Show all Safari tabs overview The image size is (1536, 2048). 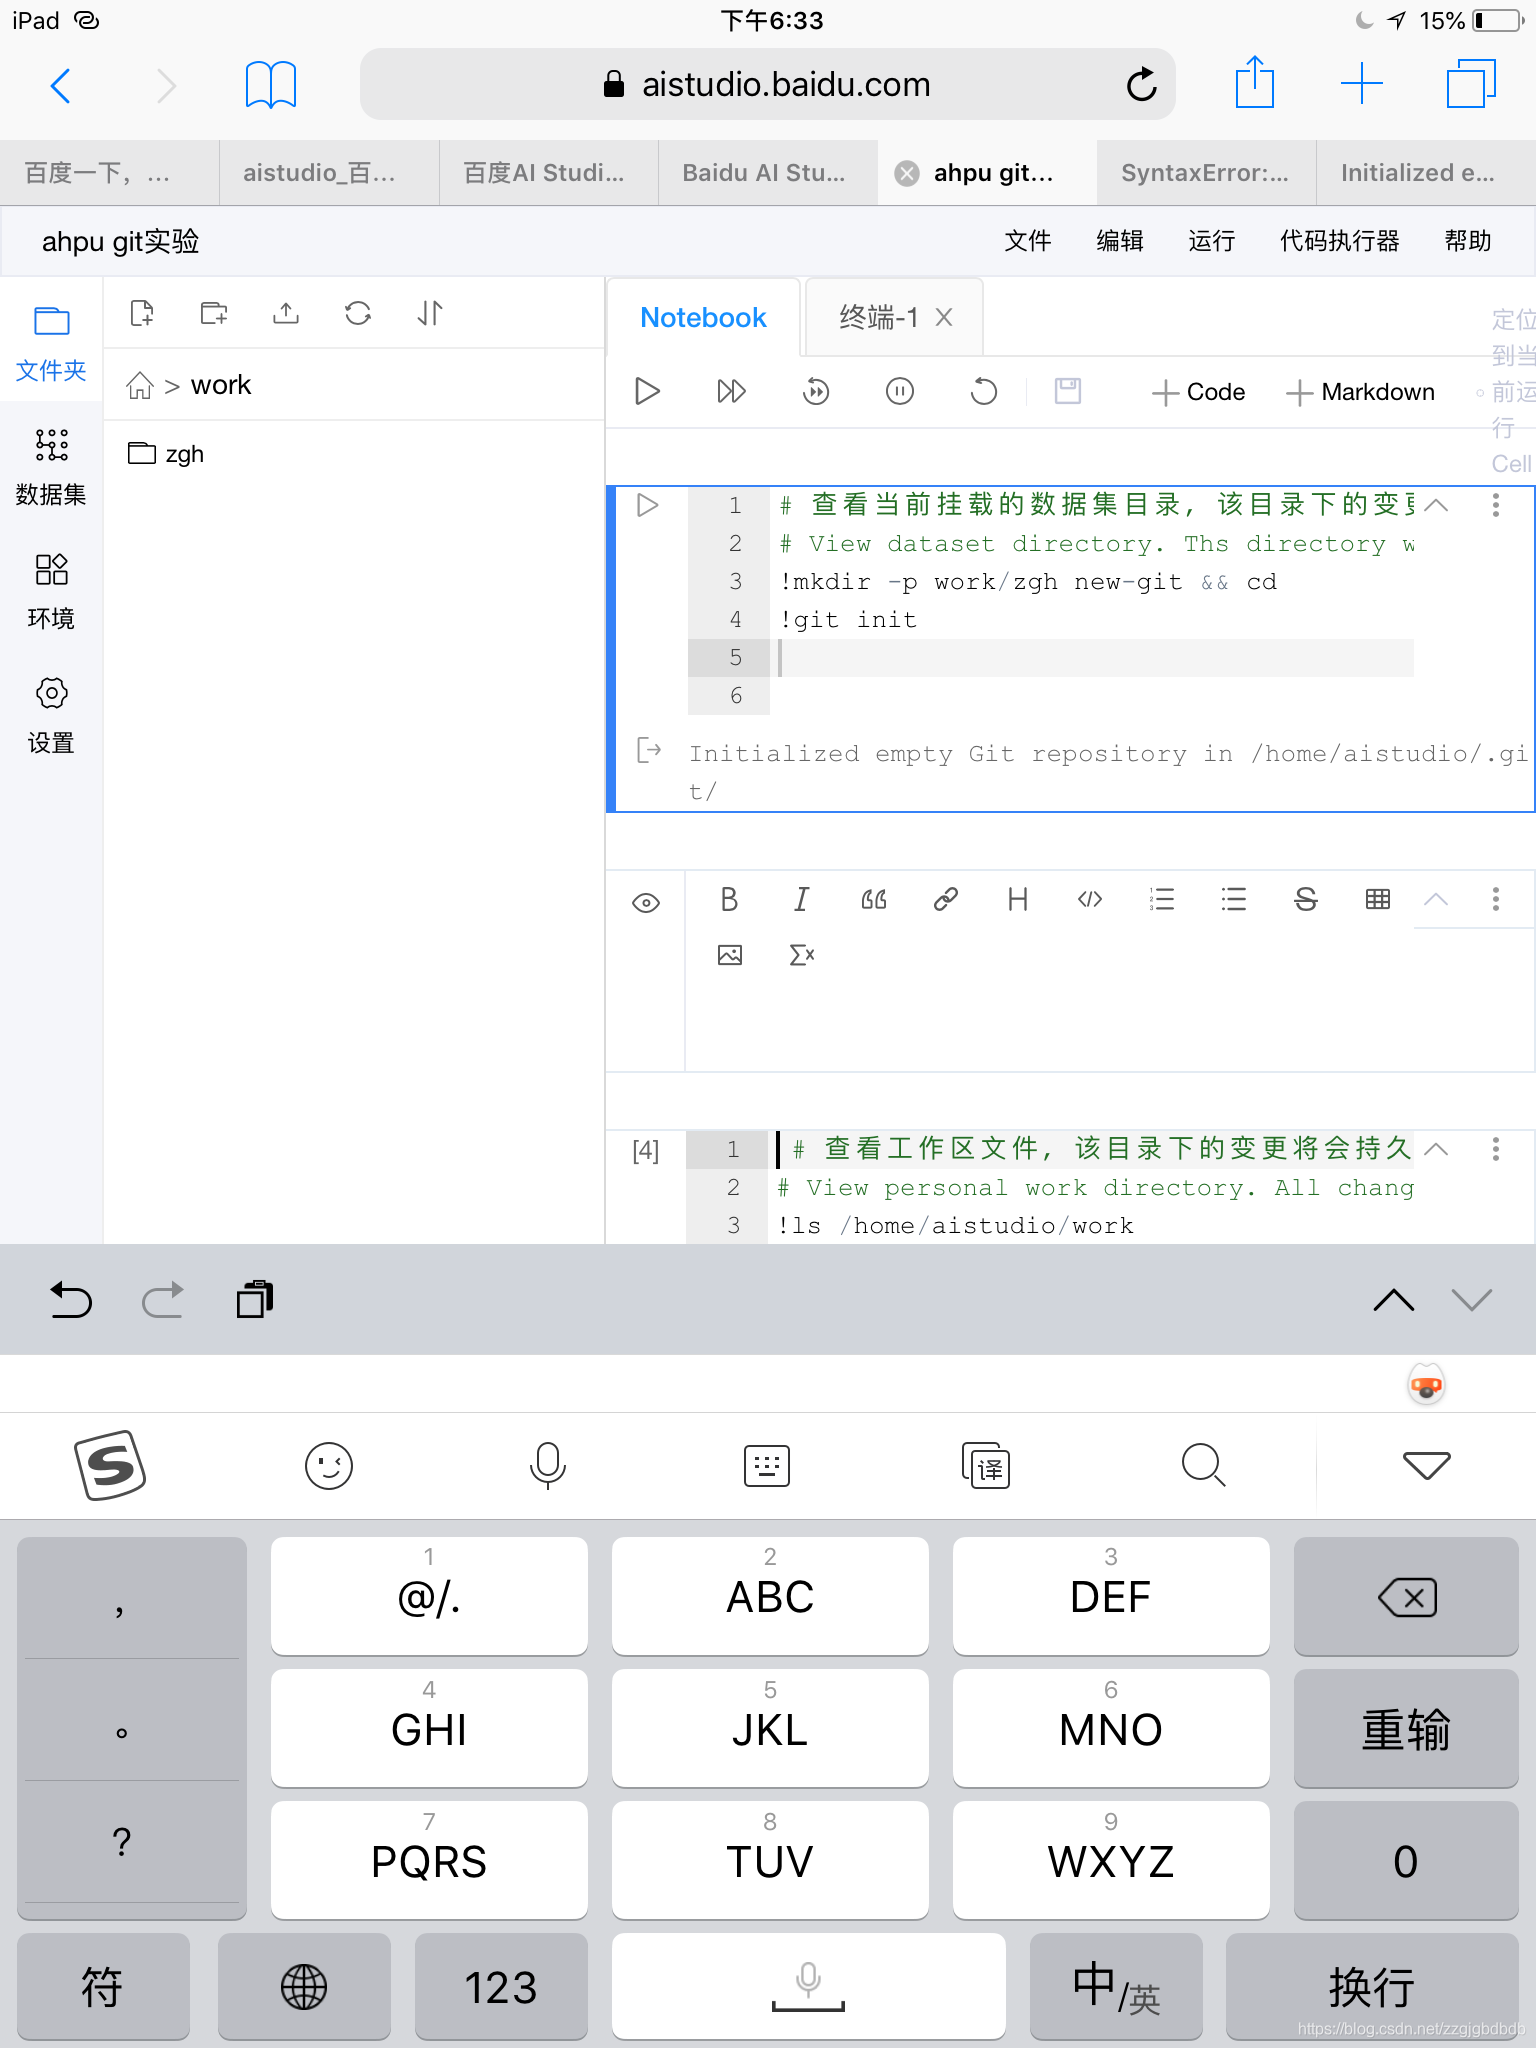1471,84
